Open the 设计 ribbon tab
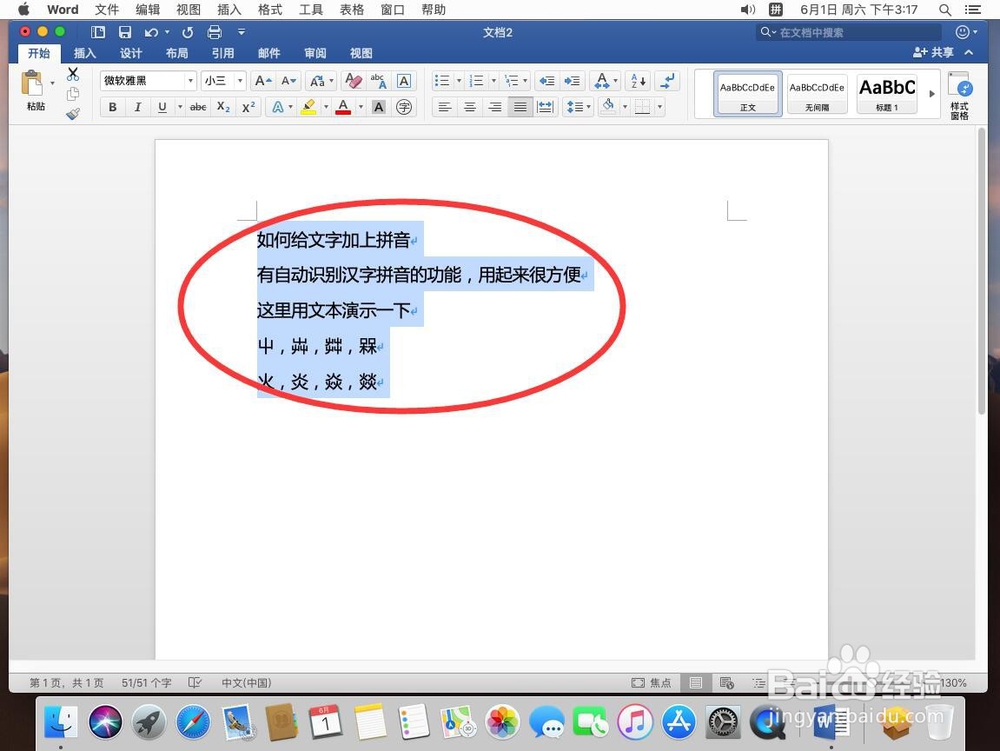Viewport: 1000px width, 751px height. [131, 53]
